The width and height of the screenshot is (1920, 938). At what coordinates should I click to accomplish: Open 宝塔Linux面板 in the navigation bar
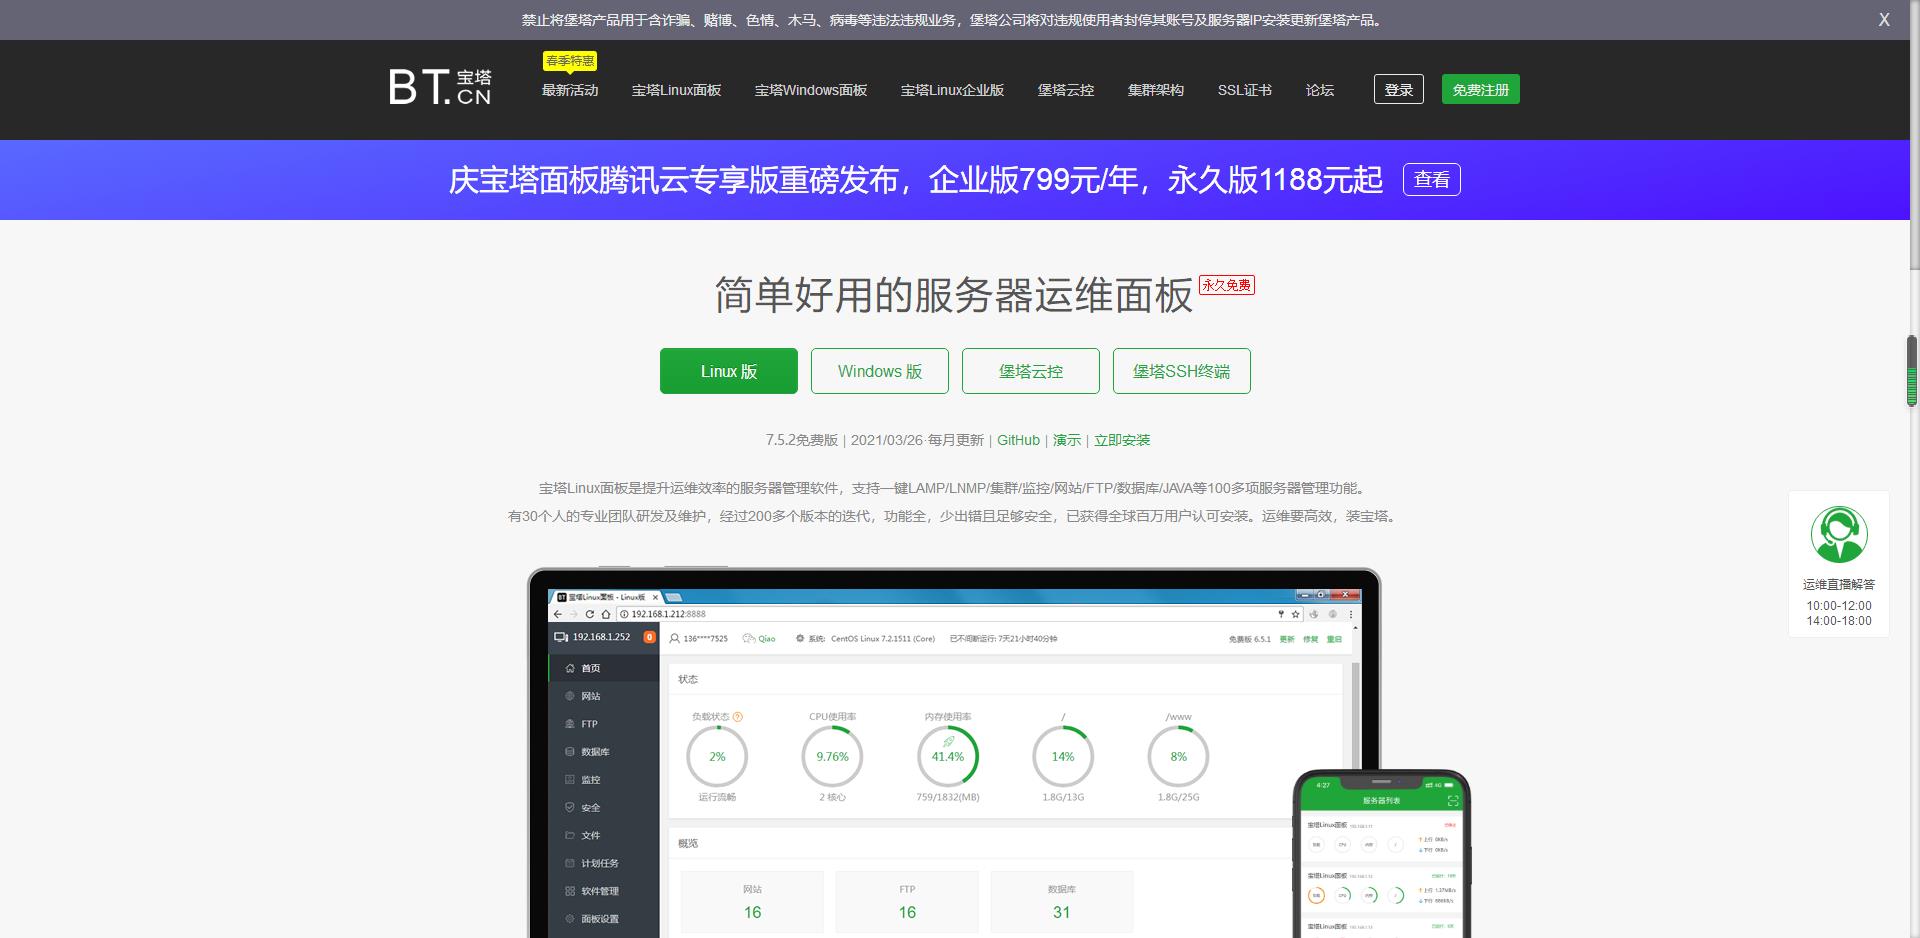click(677, 90)
